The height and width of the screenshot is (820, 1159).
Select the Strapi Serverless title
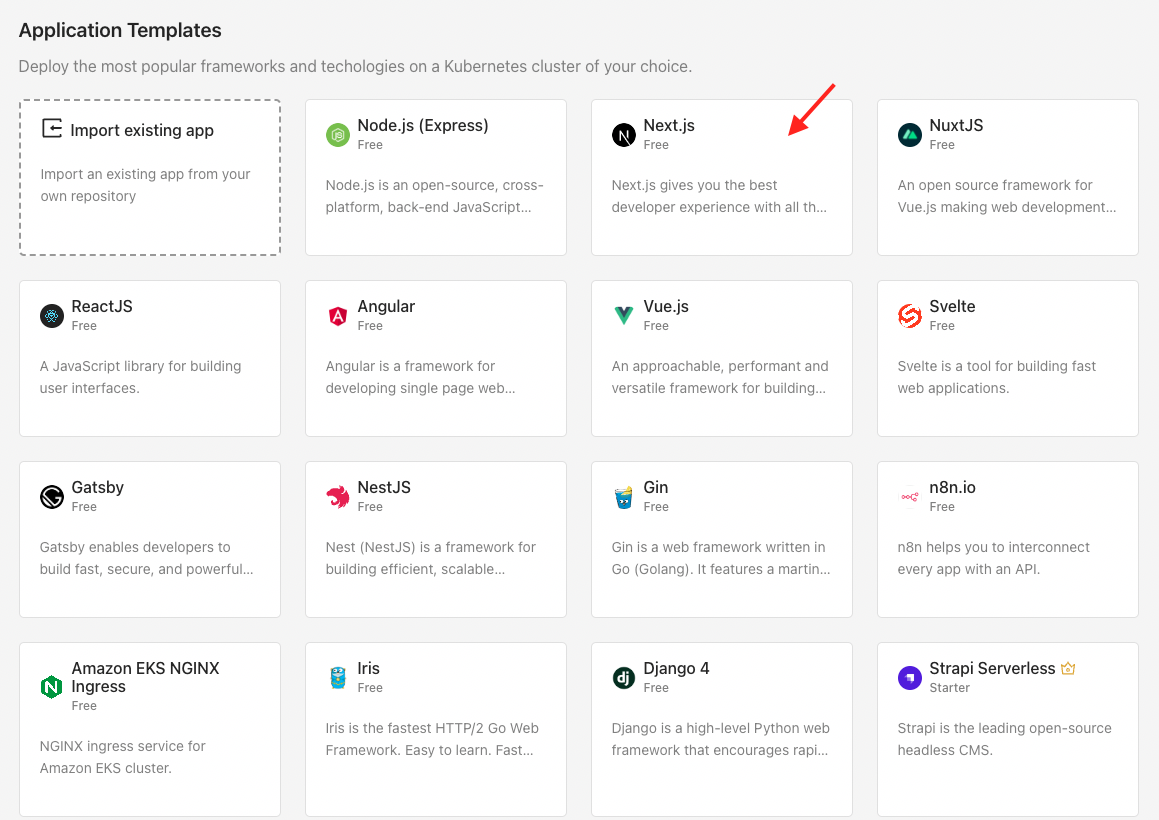[992, 668]
